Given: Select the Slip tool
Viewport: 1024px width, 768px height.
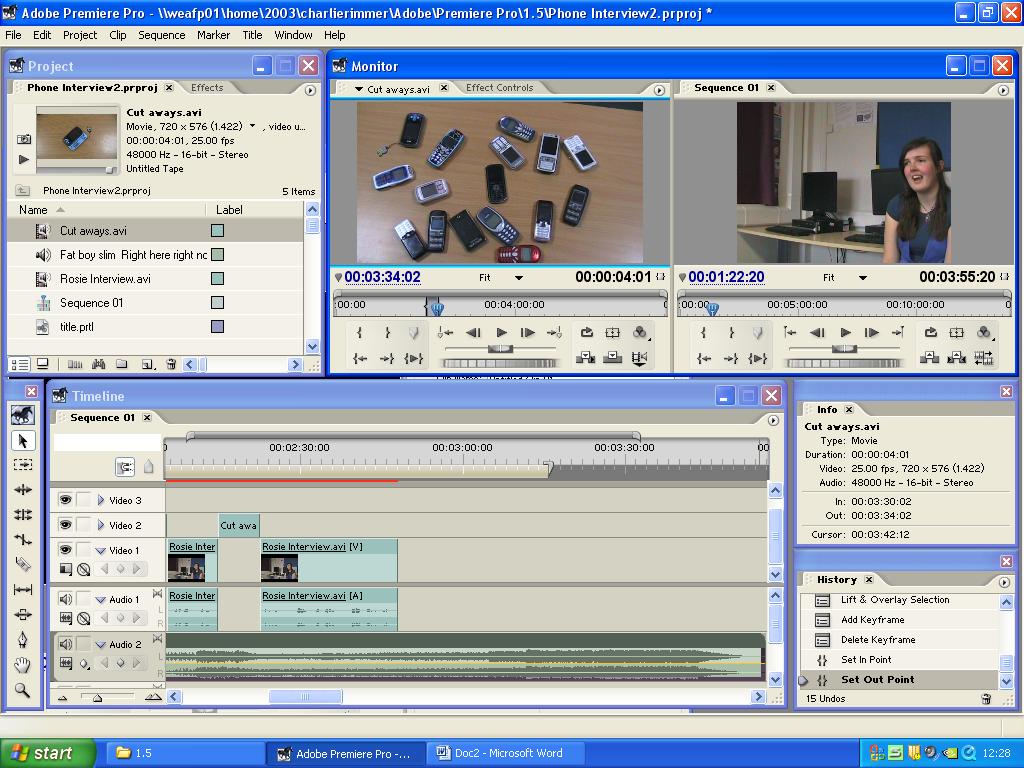Looking at the screenshot, I should click(23, 590).
